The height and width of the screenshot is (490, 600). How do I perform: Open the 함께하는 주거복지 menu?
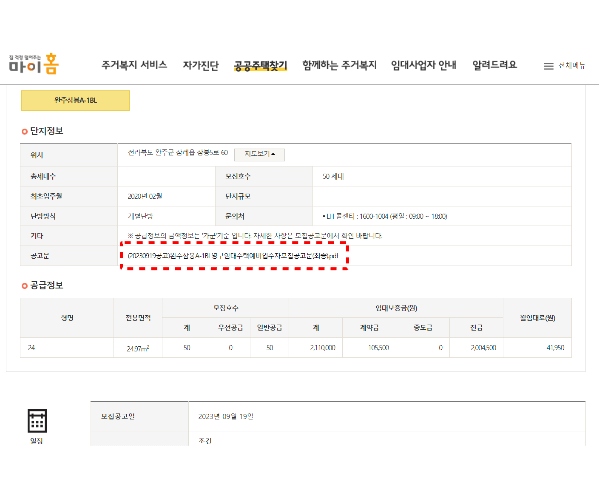[x=339, y=65]
